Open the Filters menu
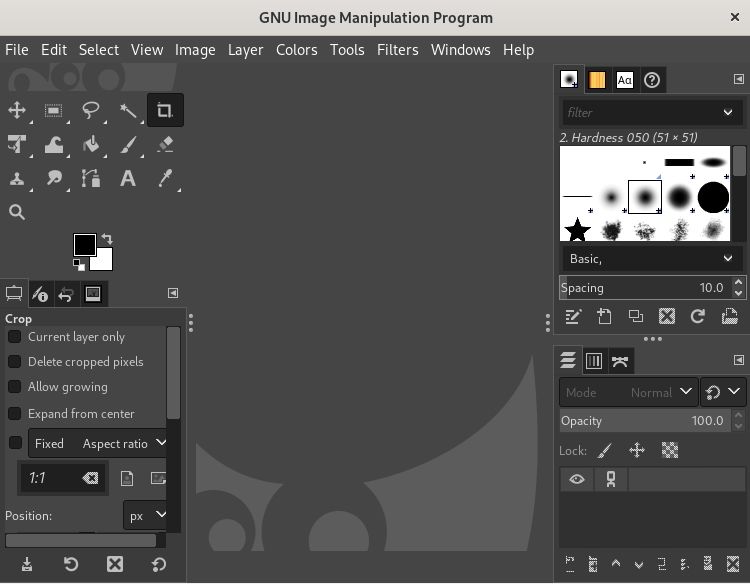The height and width of the screenshot is (584, 750). (397, 49)
